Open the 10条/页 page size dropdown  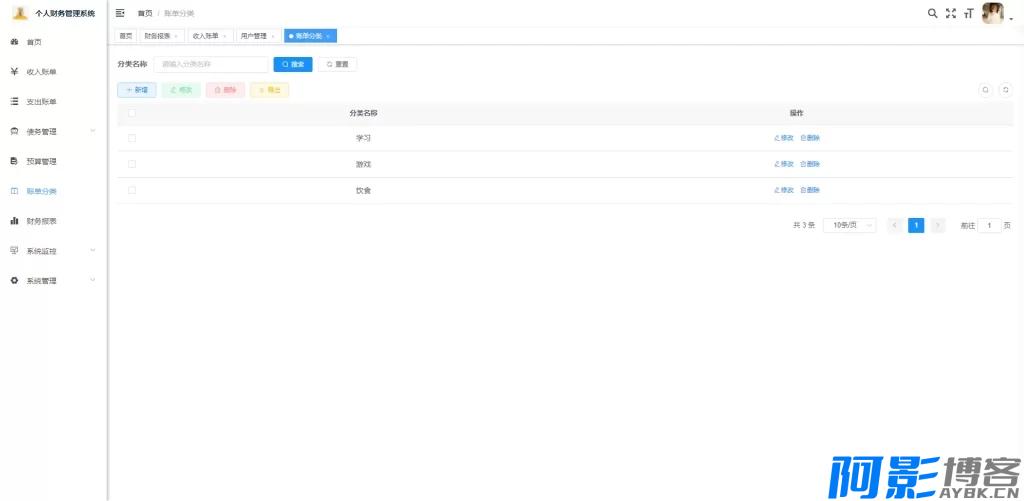[x=849, y=226]
